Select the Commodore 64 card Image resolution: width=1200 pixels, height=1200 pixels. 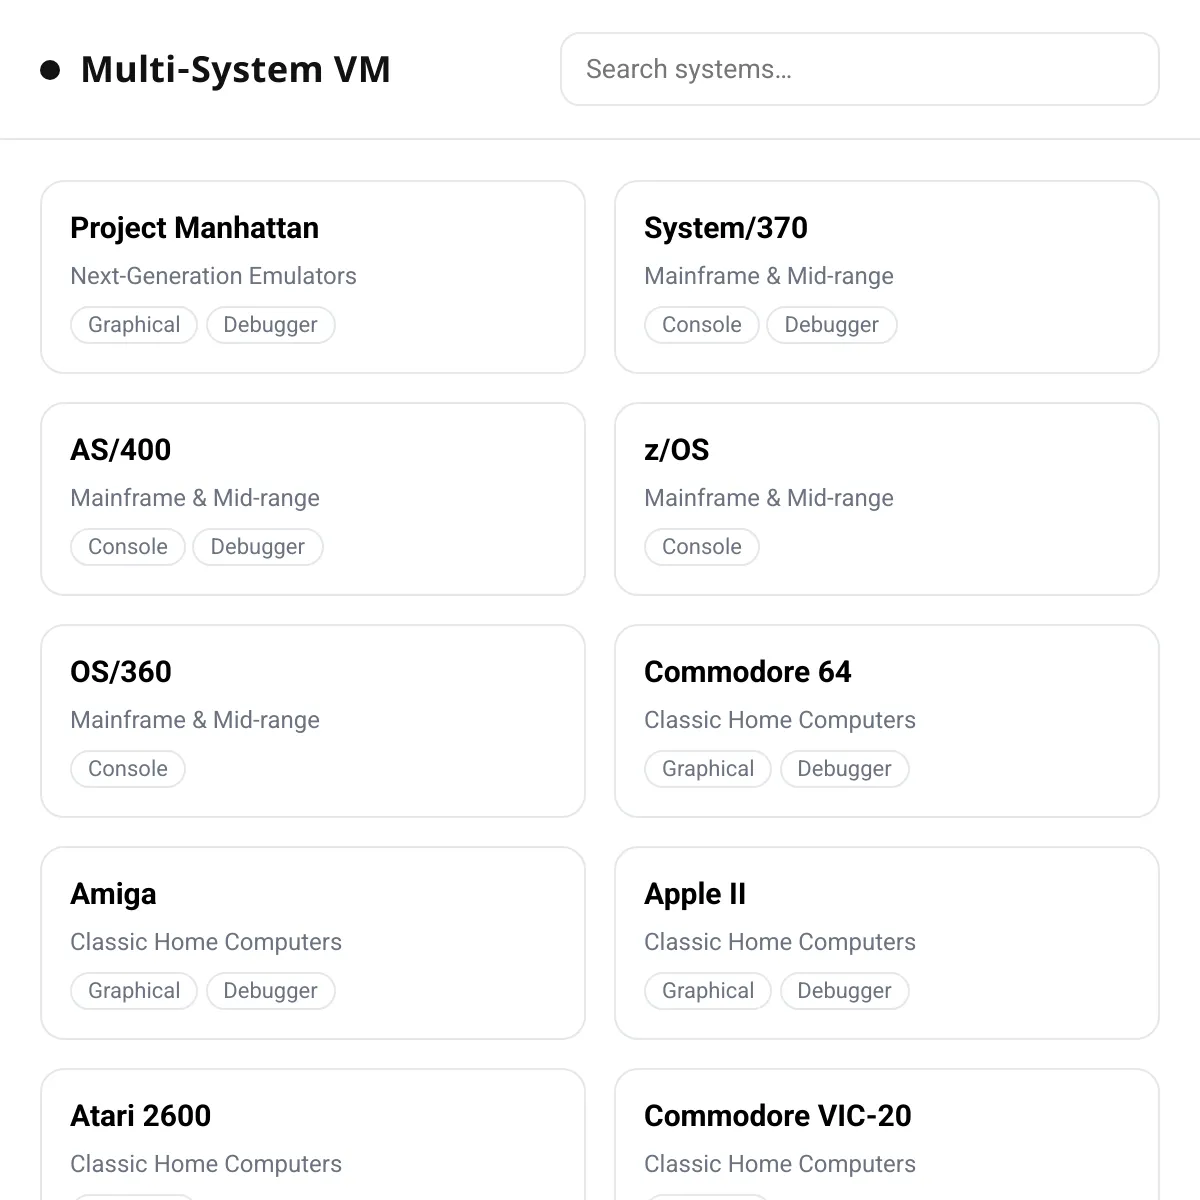tap(886, 720)
